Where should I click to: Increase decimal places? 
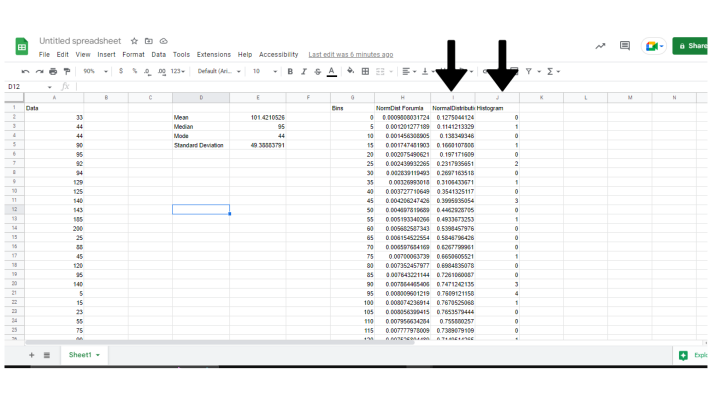[162, 71]
